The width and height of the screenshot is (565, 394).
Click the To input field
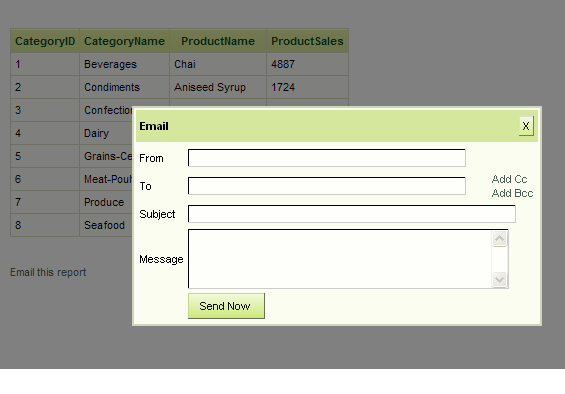pyautogui.click(x=327, y=186)
